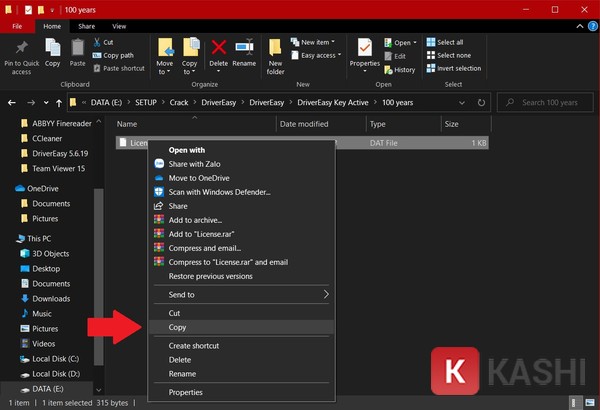Click DriverEasy Key Active in the breadcrumb
The width and height of the screenshot is (600, 410).
pos(333,103)
